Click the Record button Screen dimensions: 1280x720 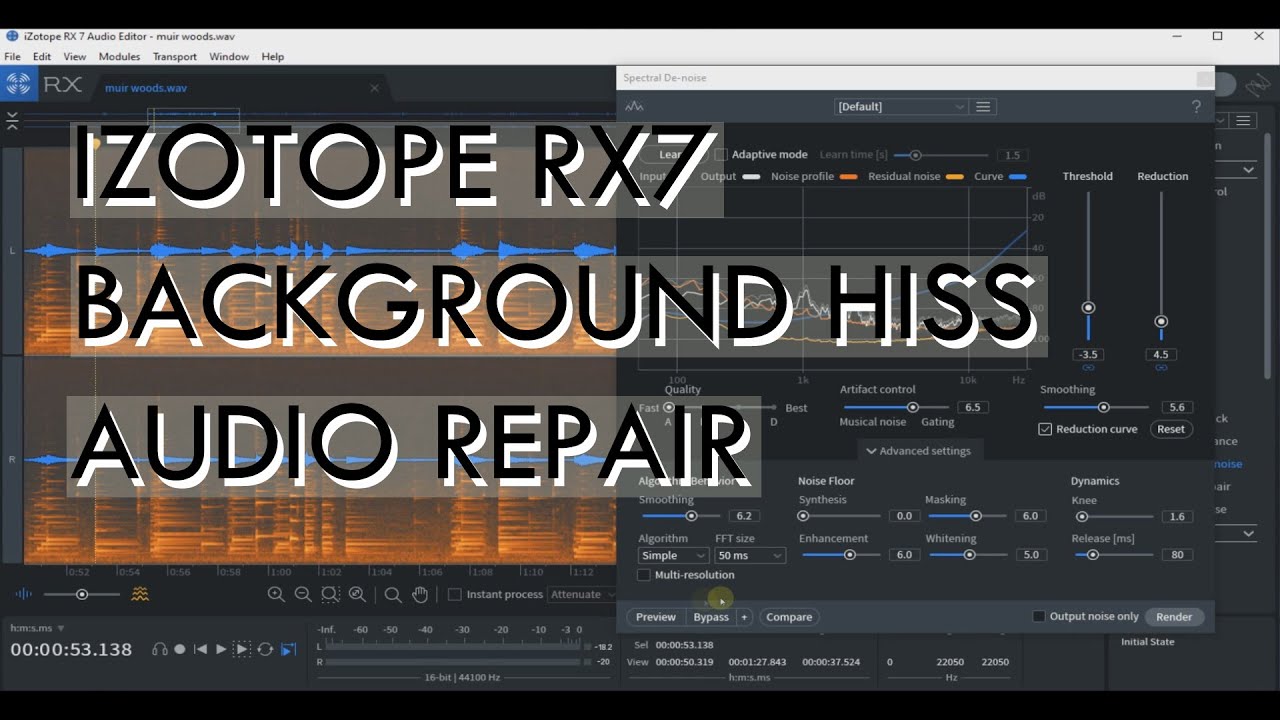(x=180, y=649)
